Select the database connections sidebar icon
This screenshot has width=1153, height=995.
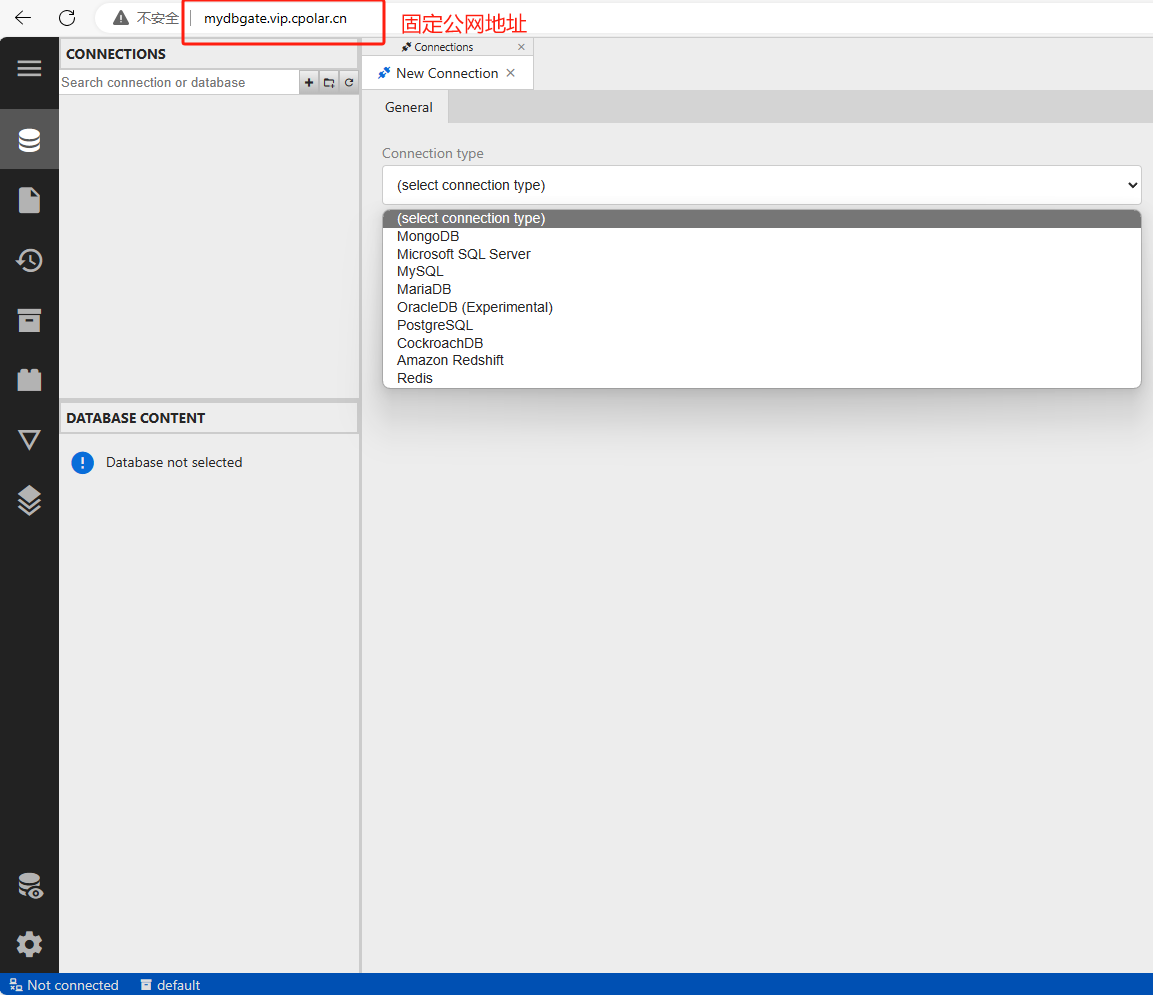29,140
